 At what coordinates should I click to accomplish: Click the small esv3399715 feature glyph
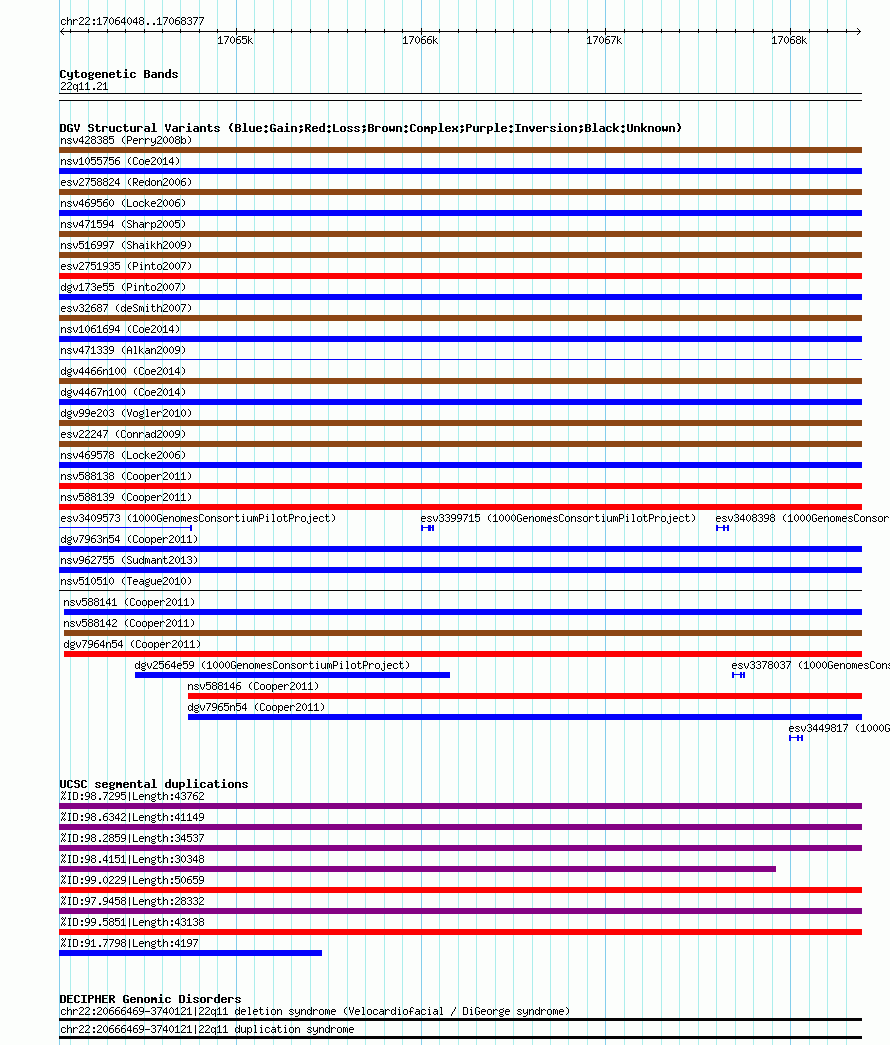(428, 528)
